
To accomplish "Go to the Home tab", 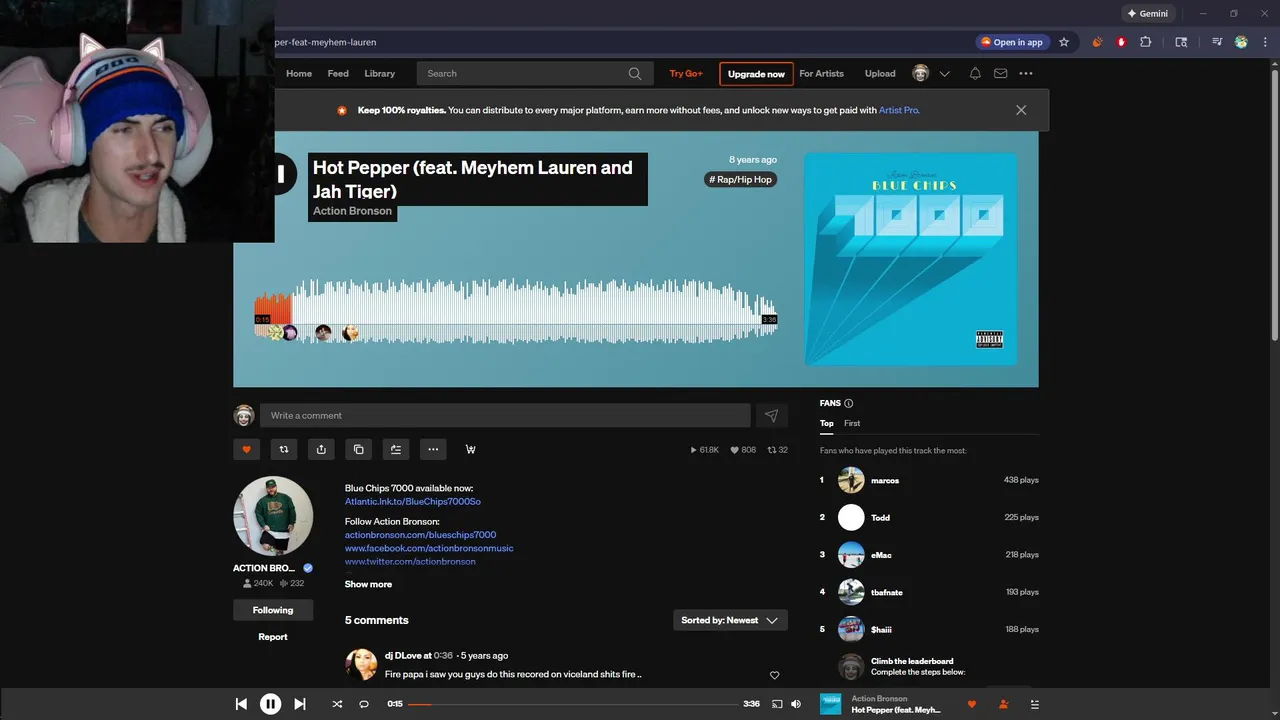I will [x=299, y=73].
